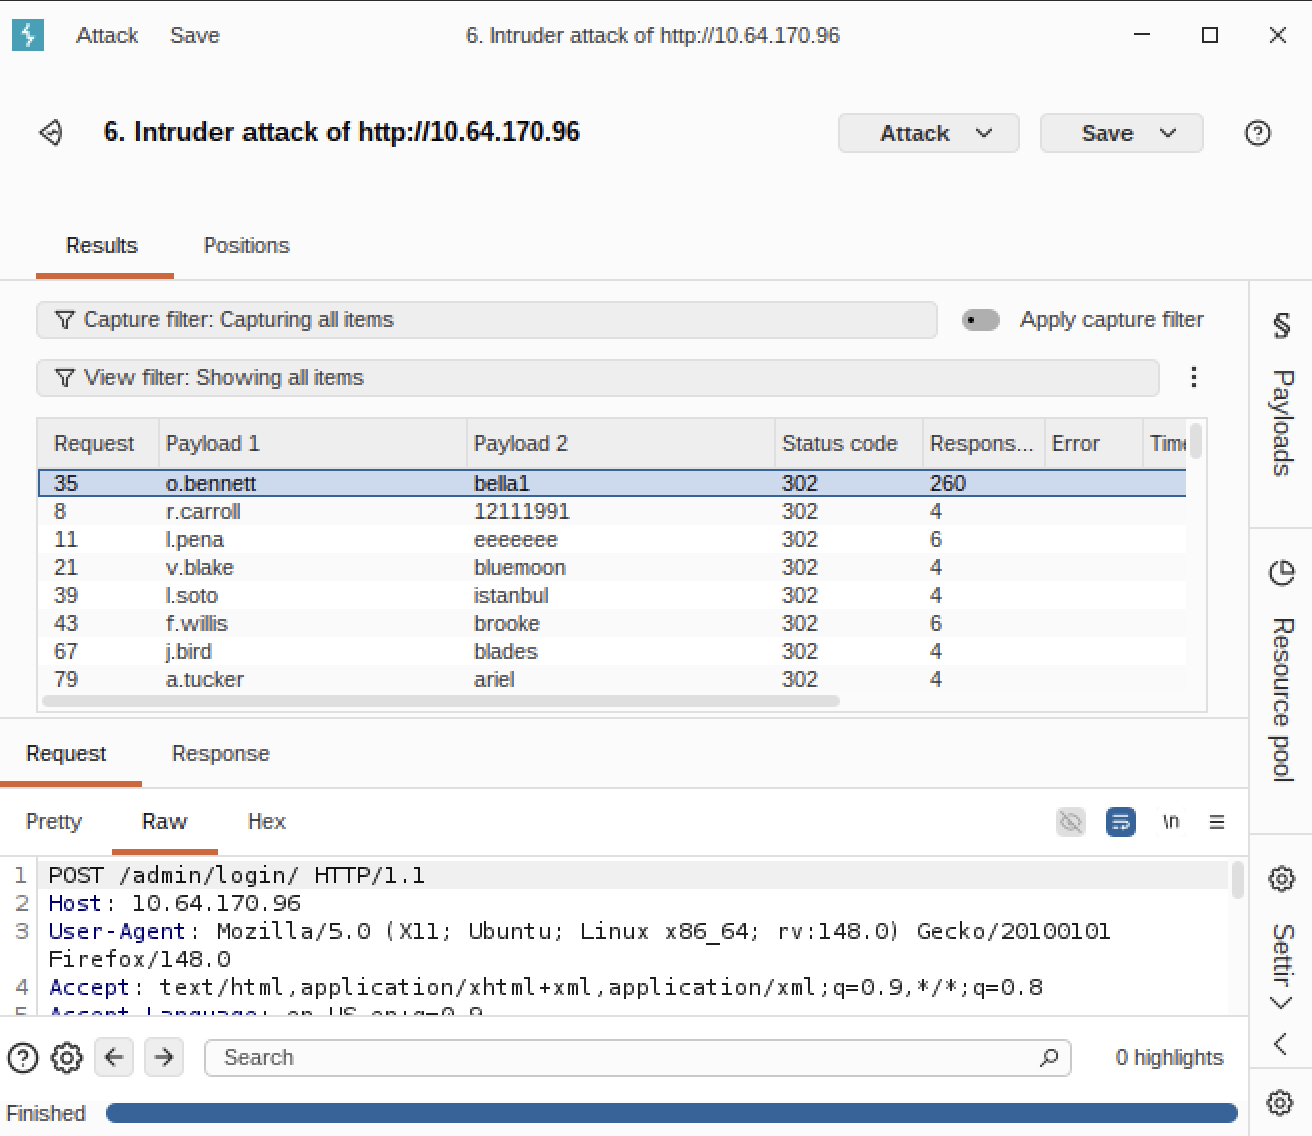Open the Save button dropdown arrow
Image resolution: width=1312 pixels, height=1136 pixels.
(1168, 133)
